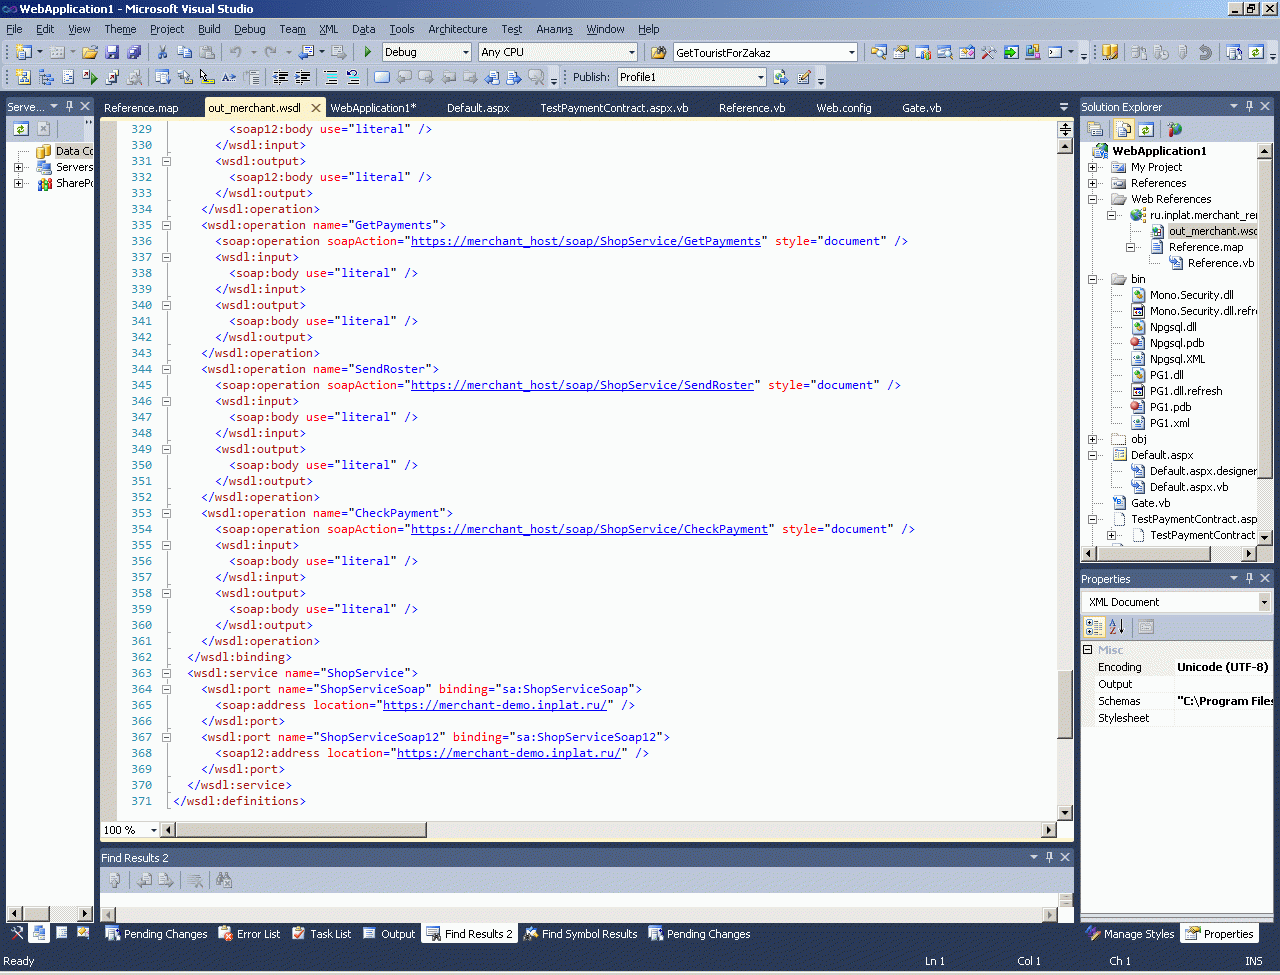The image size is (1280, 975).
Task: Switch to the Web.config tab
Action: 844,108
